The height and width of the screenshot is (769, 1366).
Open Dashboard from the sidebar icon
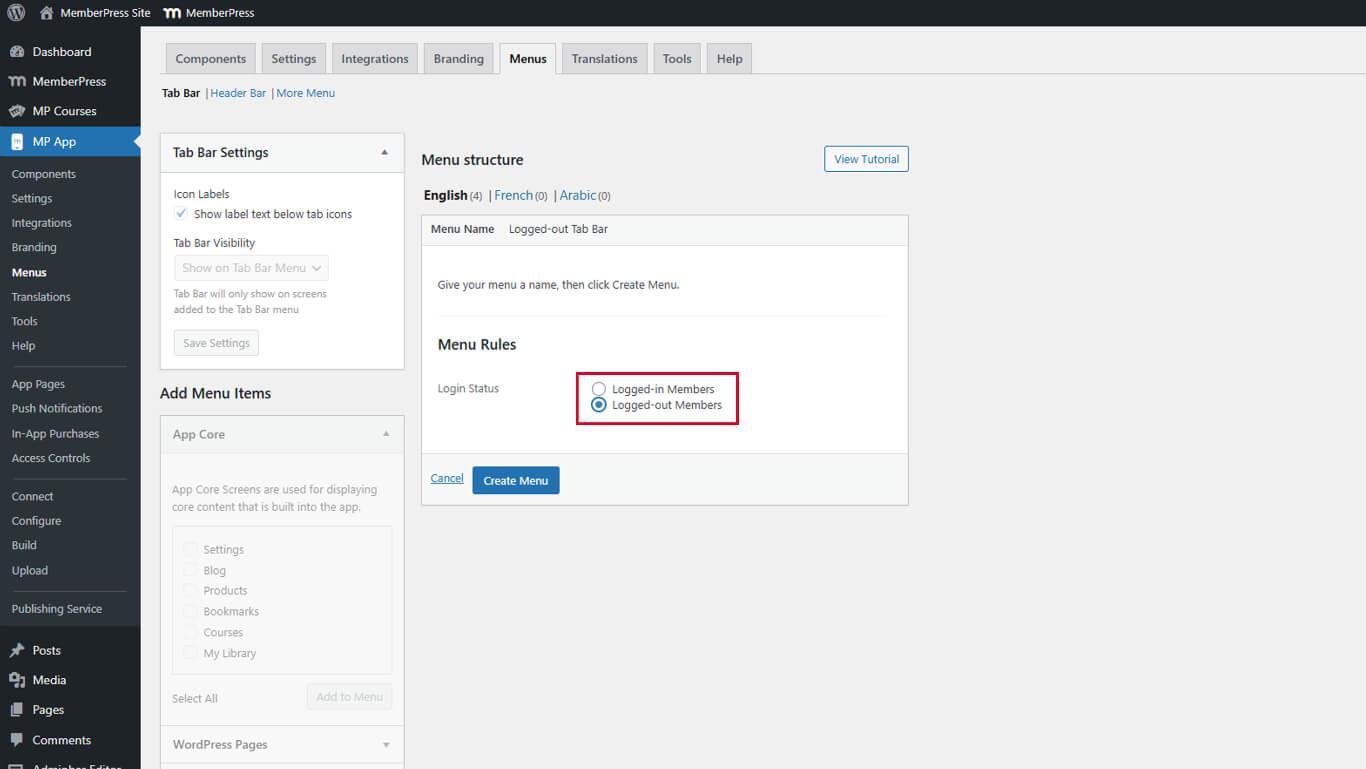pyautogui.click(x=17, y=52)
